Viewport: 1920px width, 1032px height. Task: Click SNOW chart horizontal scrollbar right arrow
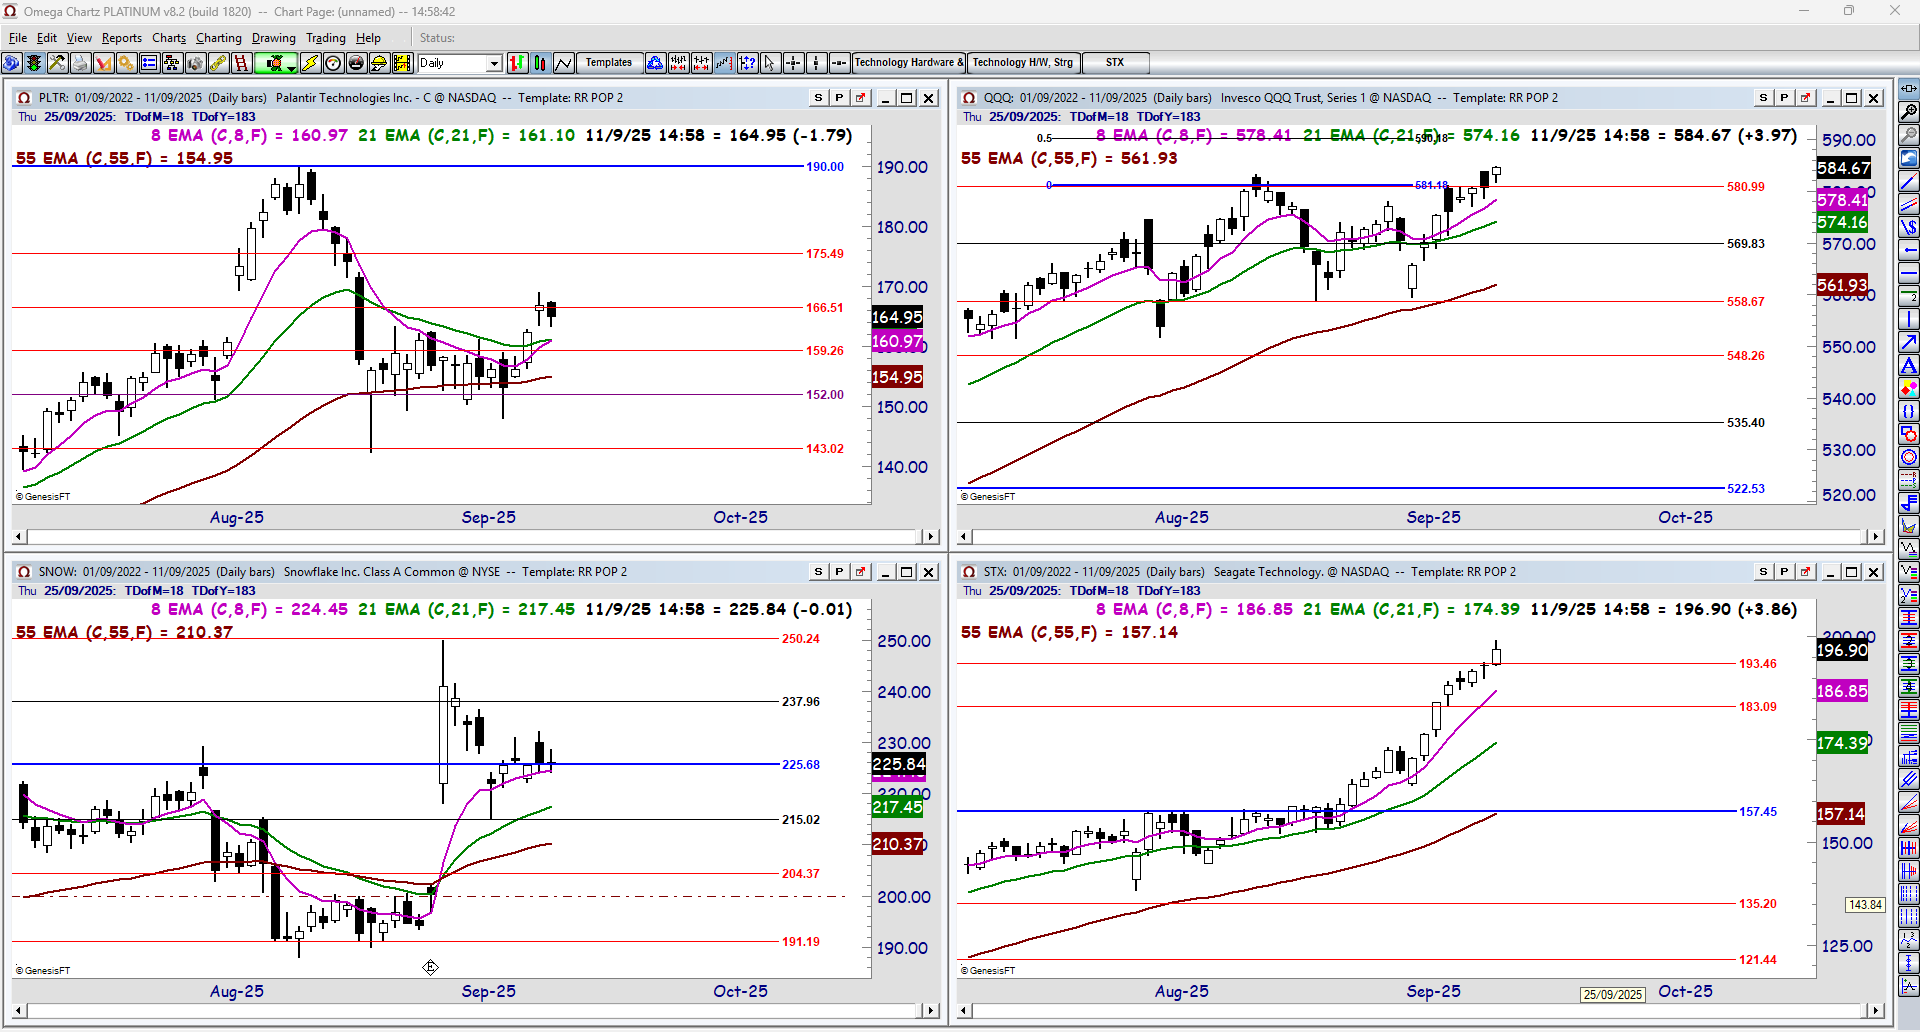click(931, 1011)
